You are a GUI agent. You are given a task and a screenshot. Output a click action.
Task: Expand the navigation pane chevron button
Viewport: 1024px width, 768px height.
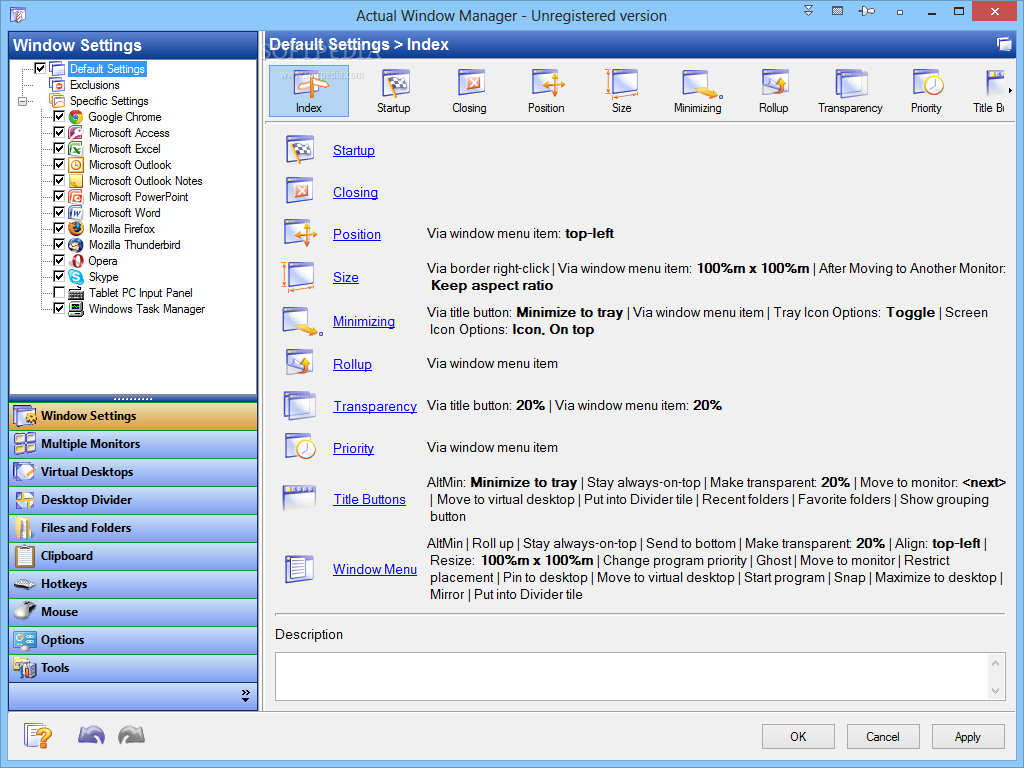point(246,696)
